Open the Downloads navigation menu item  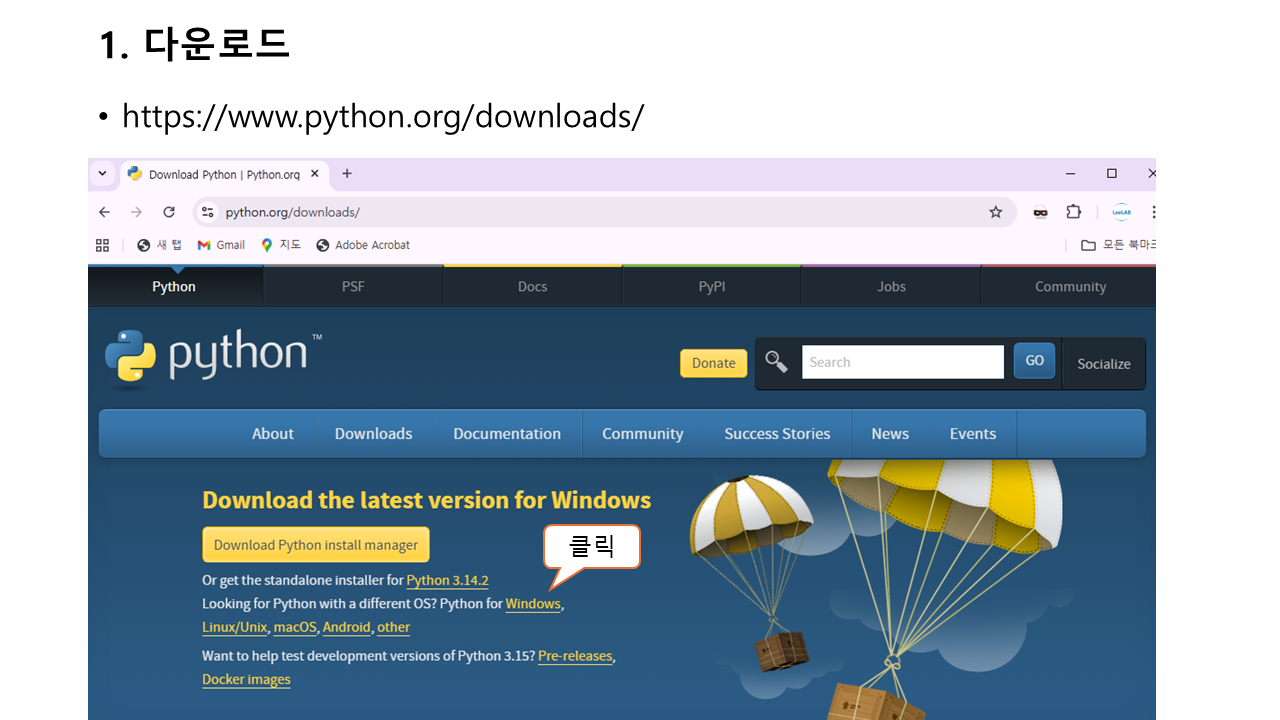tap(373, 434)
